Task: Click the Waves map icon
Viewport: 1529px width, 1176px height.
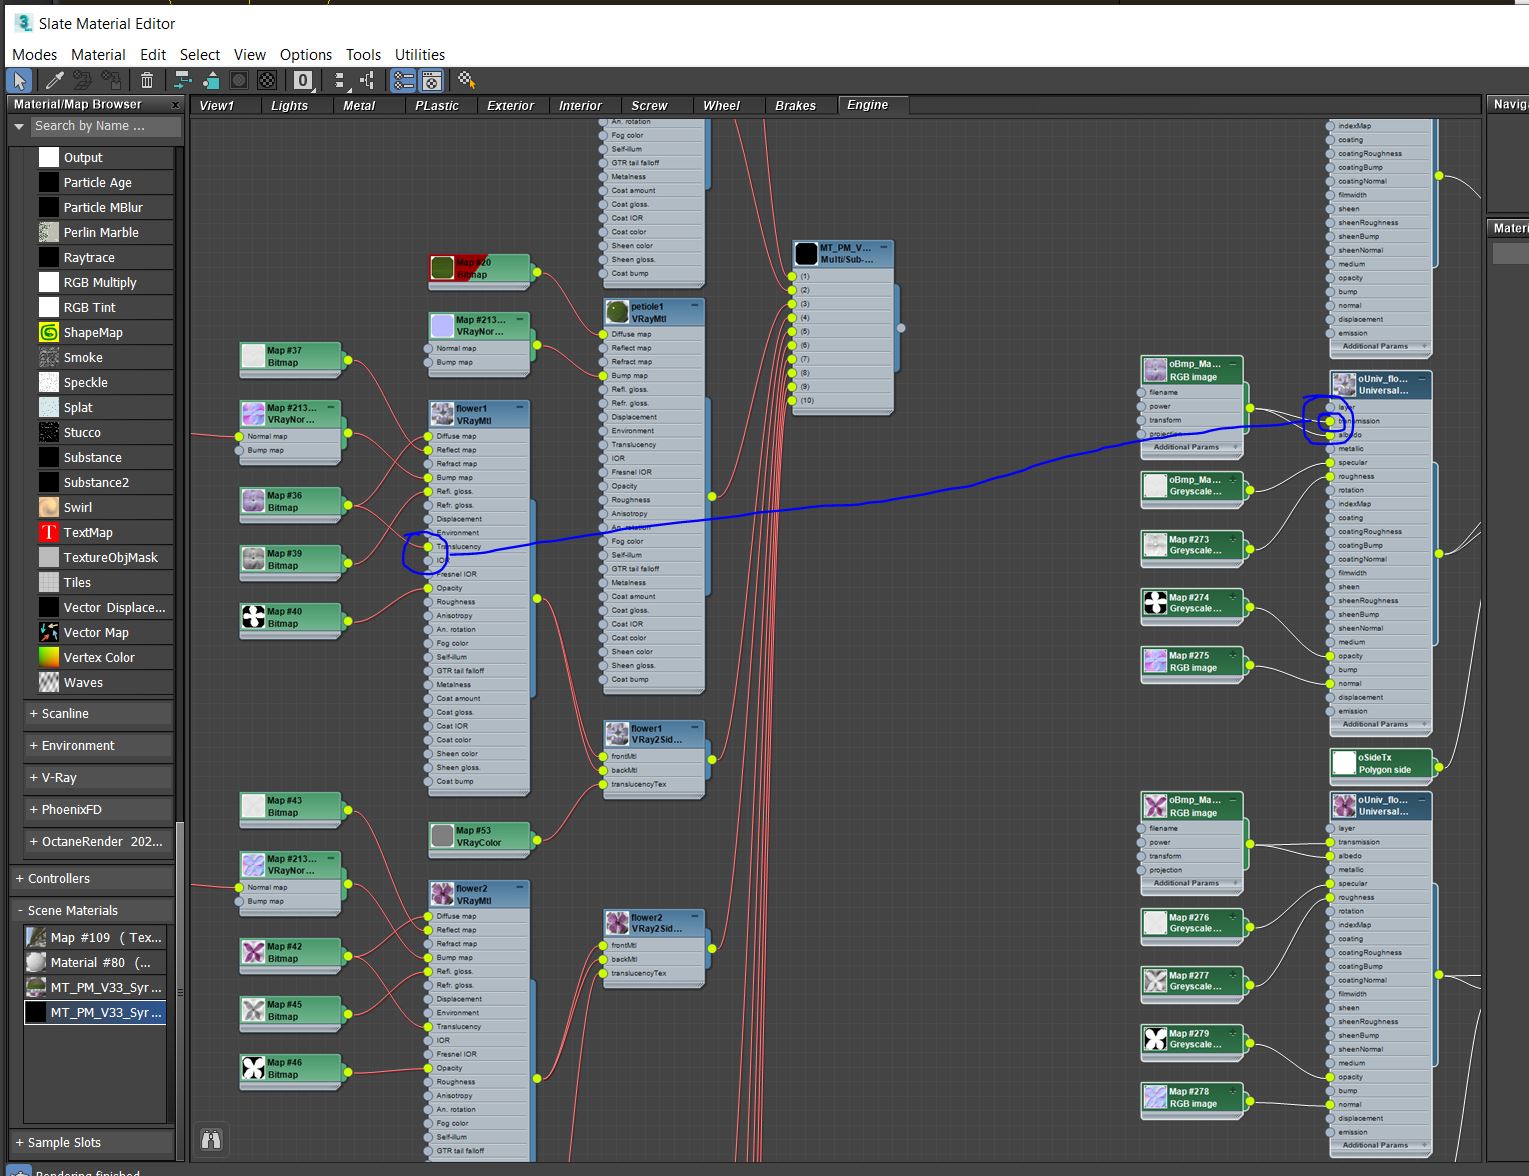Action: click(49, 682)
